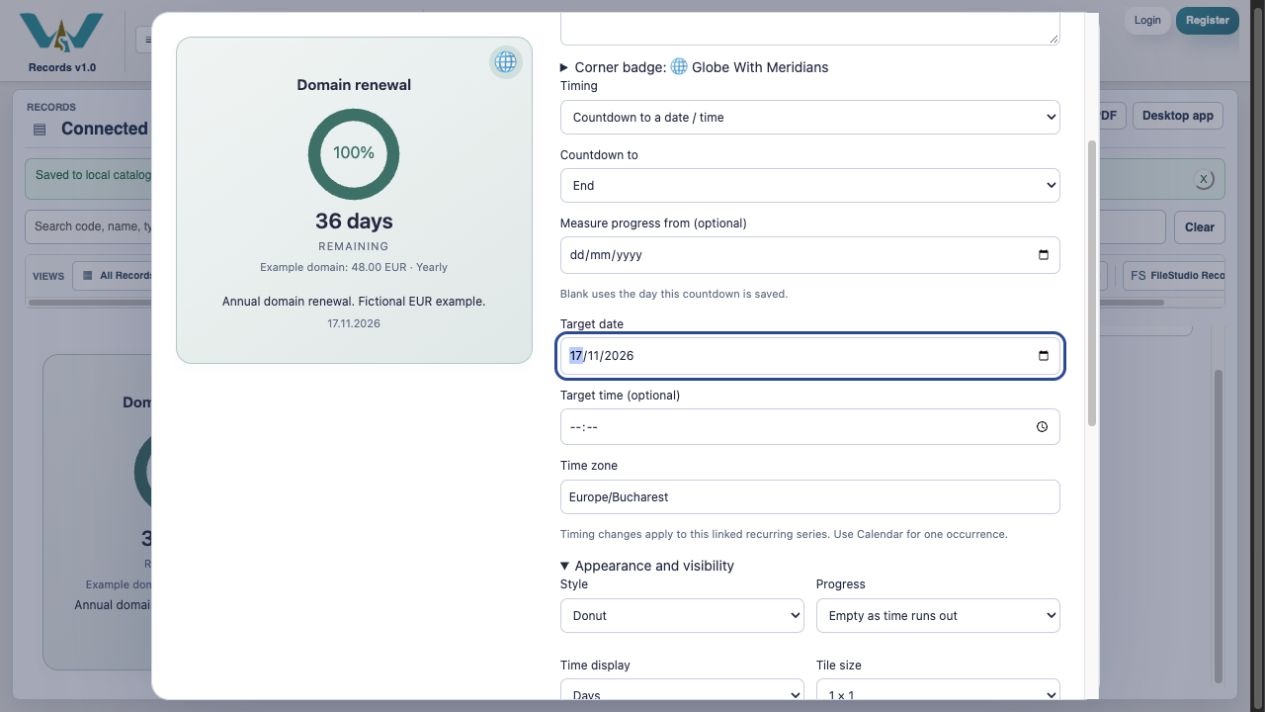Select the All Records view tab
The image size is (1265, 712).
coord(112,276)
